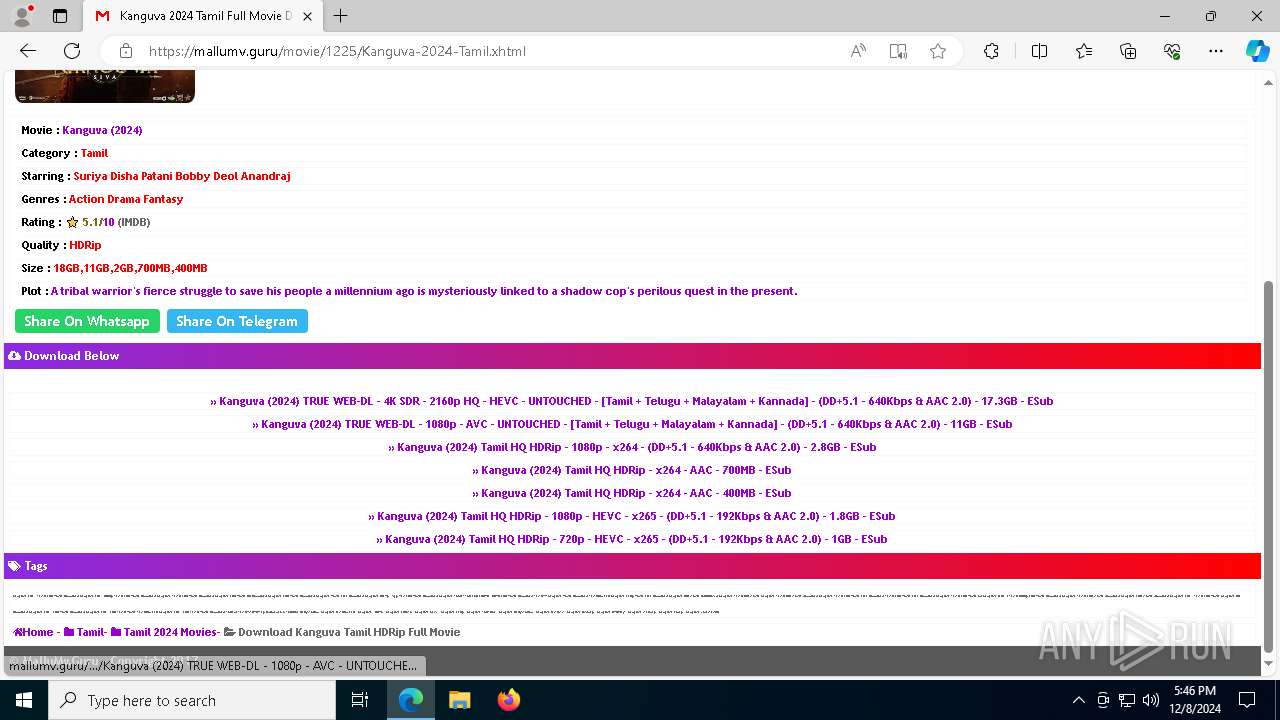This screenshot has height=720, width=1280.
Task: Open Settings and more menu
Action: pyautogui.click(x=1216, y=51)
